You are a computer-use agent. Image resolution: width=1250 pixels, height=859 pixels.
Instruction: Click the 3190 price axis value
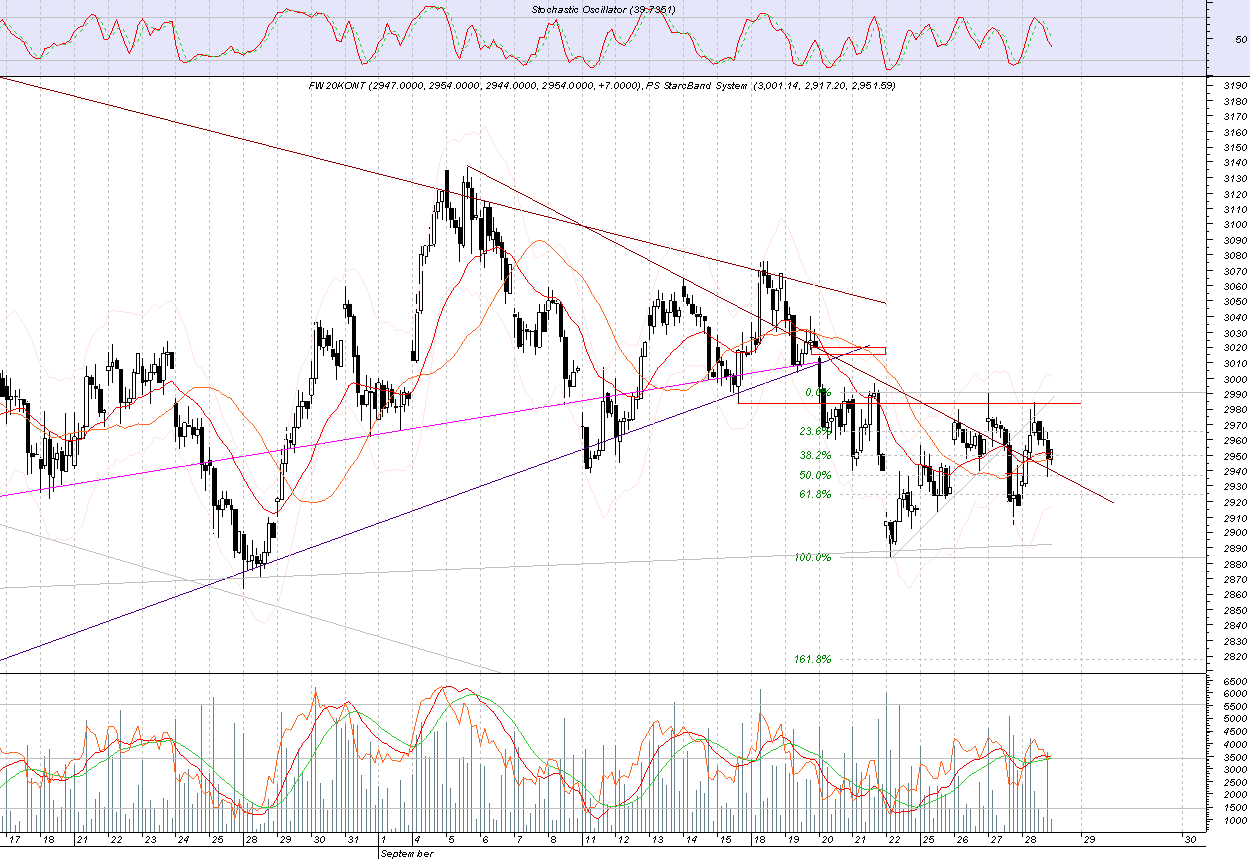click(1235, 87)
